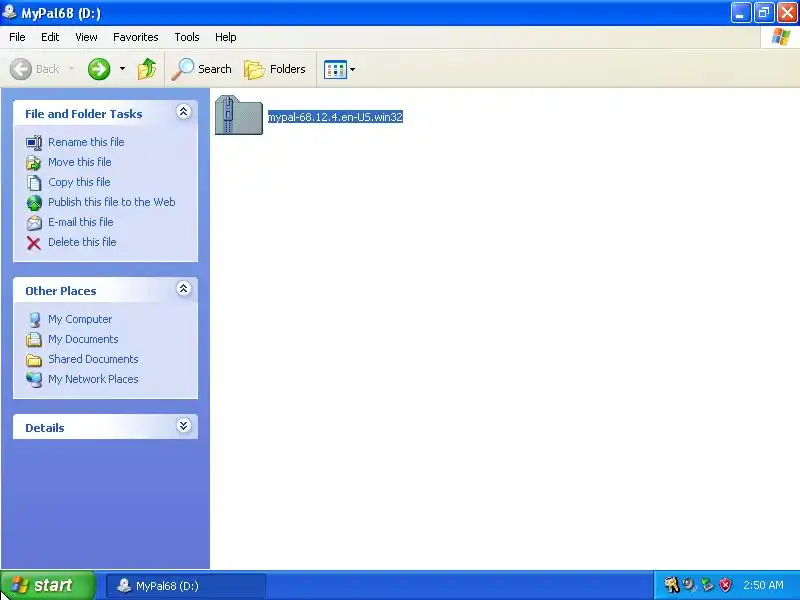Click the Safely Remove Hardware tray icon
Viewport: 800px width, 600px height.
(707, 585)
